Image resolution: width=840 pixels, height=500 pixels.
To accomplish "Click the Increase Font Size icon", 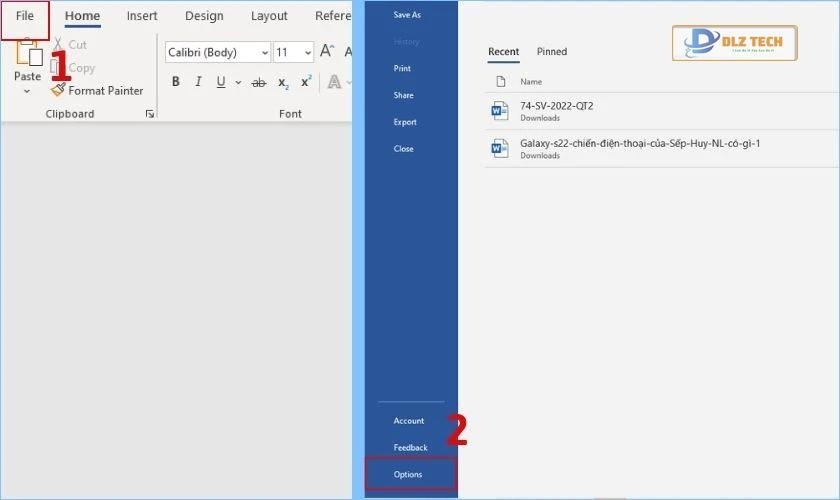I will (327, 51).
